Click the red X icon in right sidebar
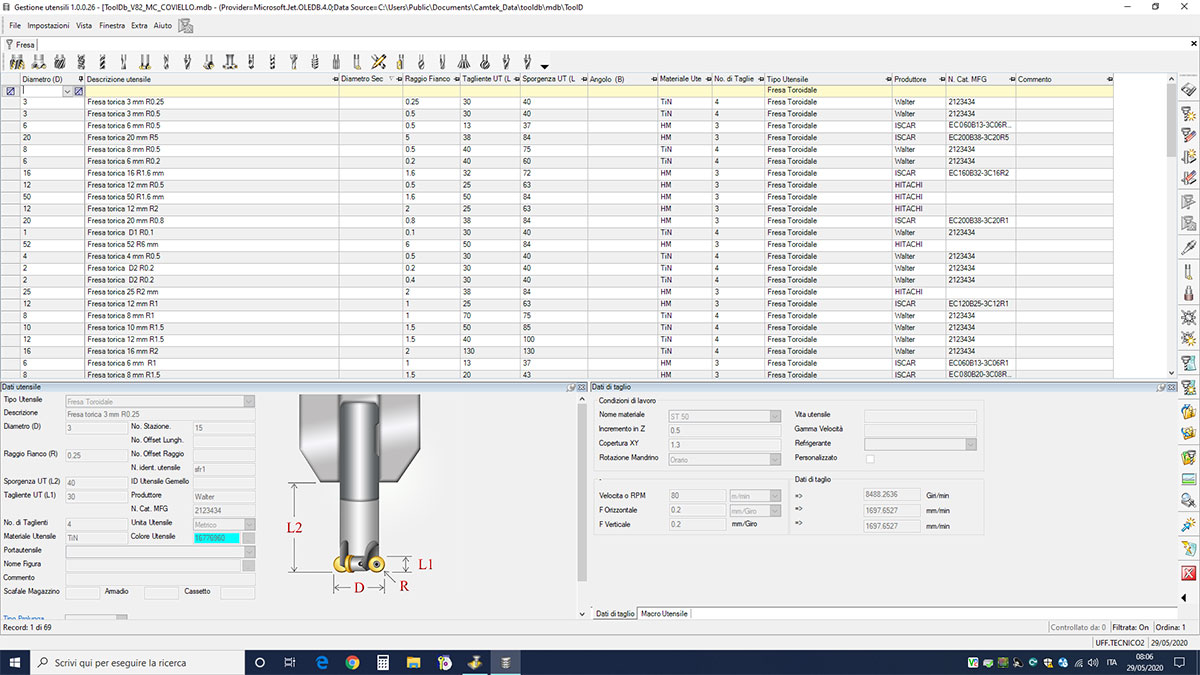 click(1188, 574)
